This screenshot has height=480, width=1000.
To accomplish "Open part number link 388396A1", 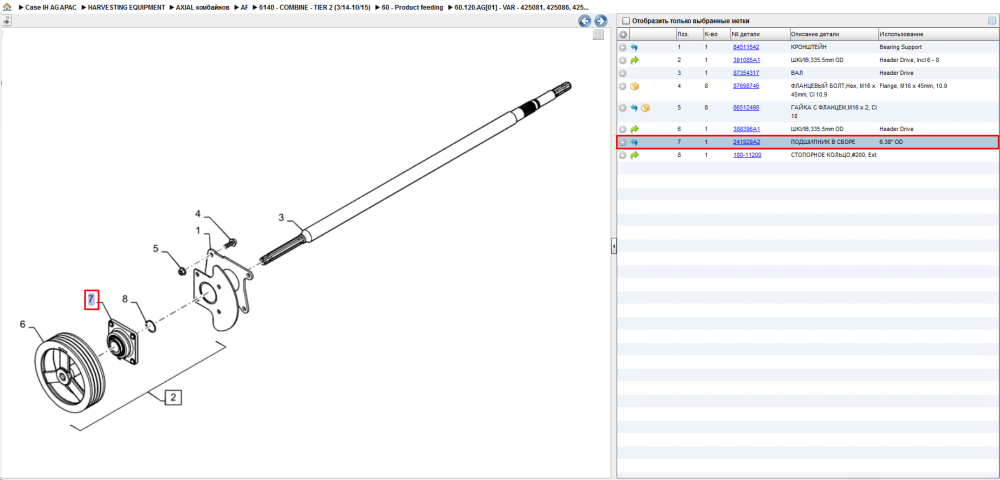I will [746, 129].
